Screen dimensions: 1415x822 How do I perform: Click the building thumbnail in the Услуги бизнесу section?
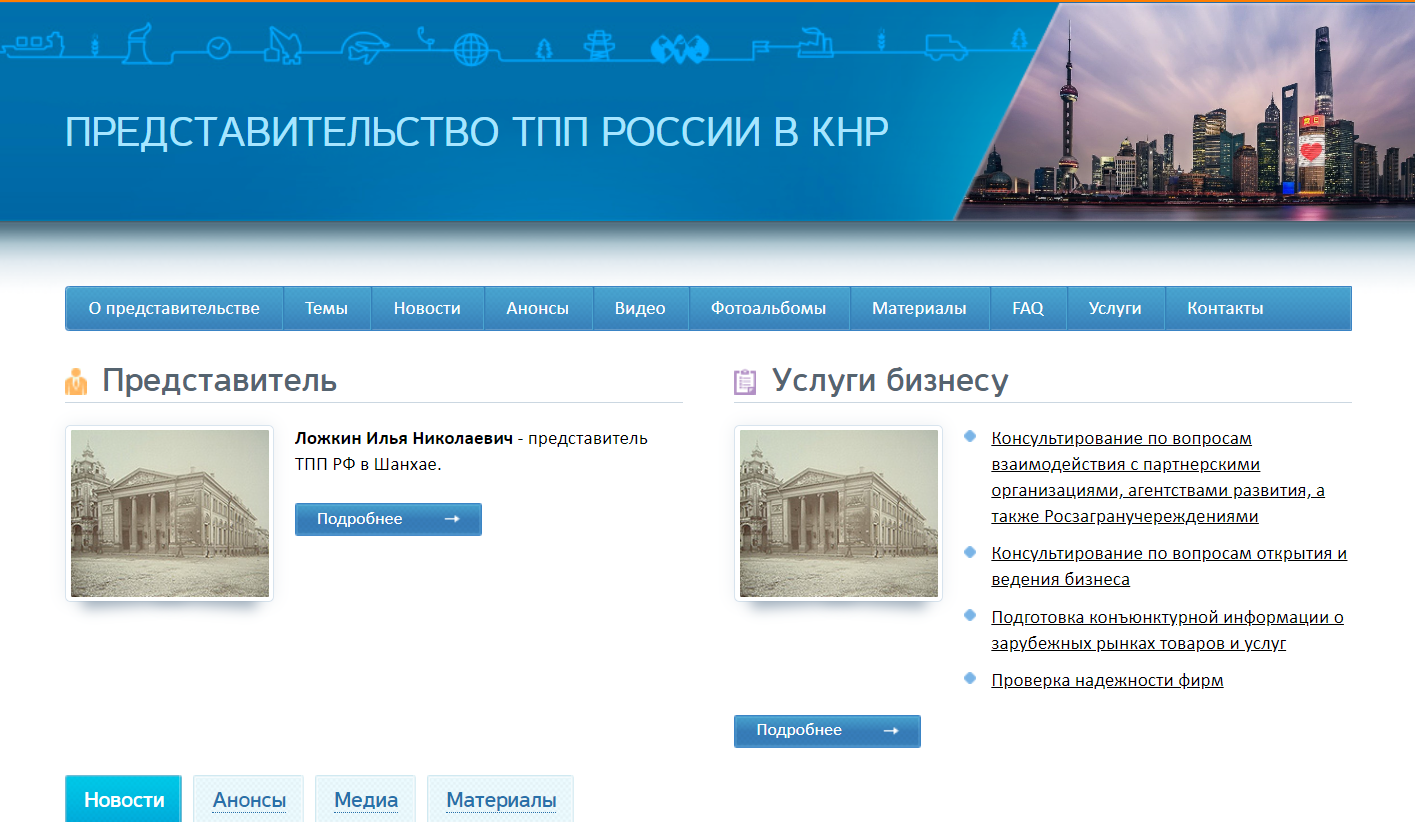click(838, 513)
